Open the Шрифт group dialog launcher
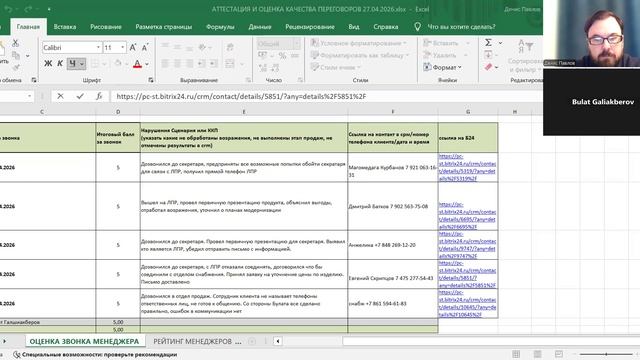640x360 pixels. 151,80
